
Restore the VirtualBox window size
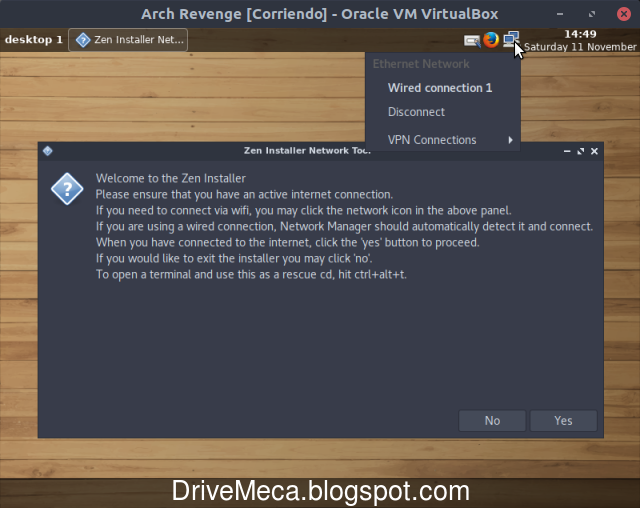(592, 14)
